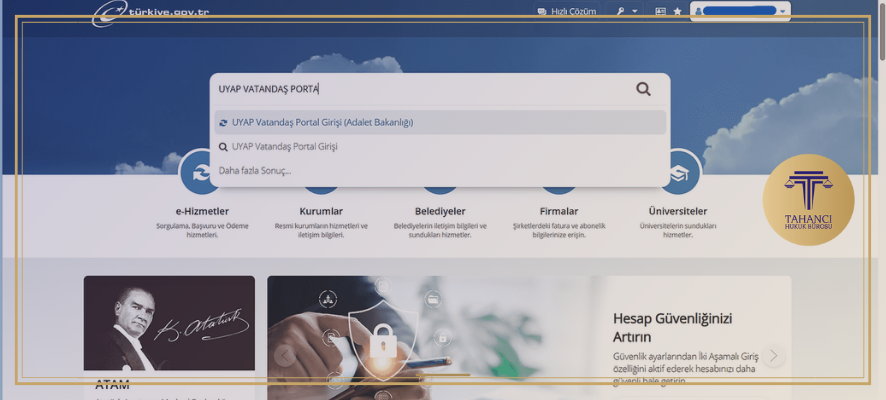Viewport: 886px width, 400px height.
Task: Select UYAP Vatandaş Portal Girişi (Adalet Bakanlığı) suggestion
Action: [x=322, y=122]
